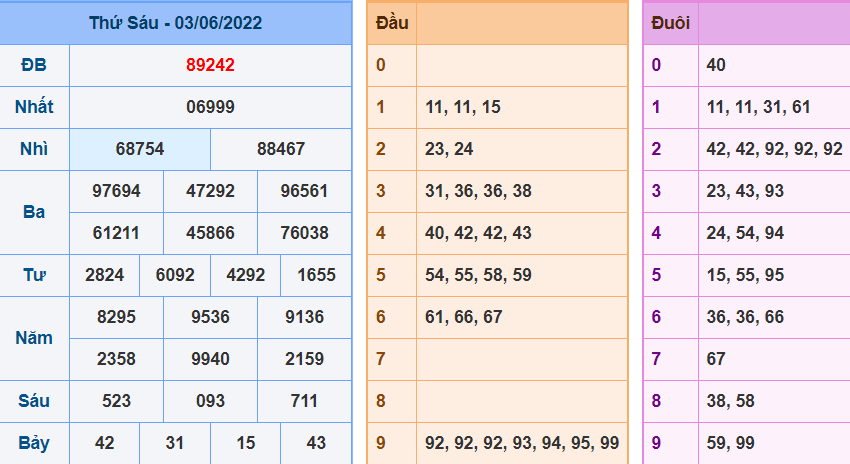
Task: Click the Ba row label
Action: click(x=34, y=212)
